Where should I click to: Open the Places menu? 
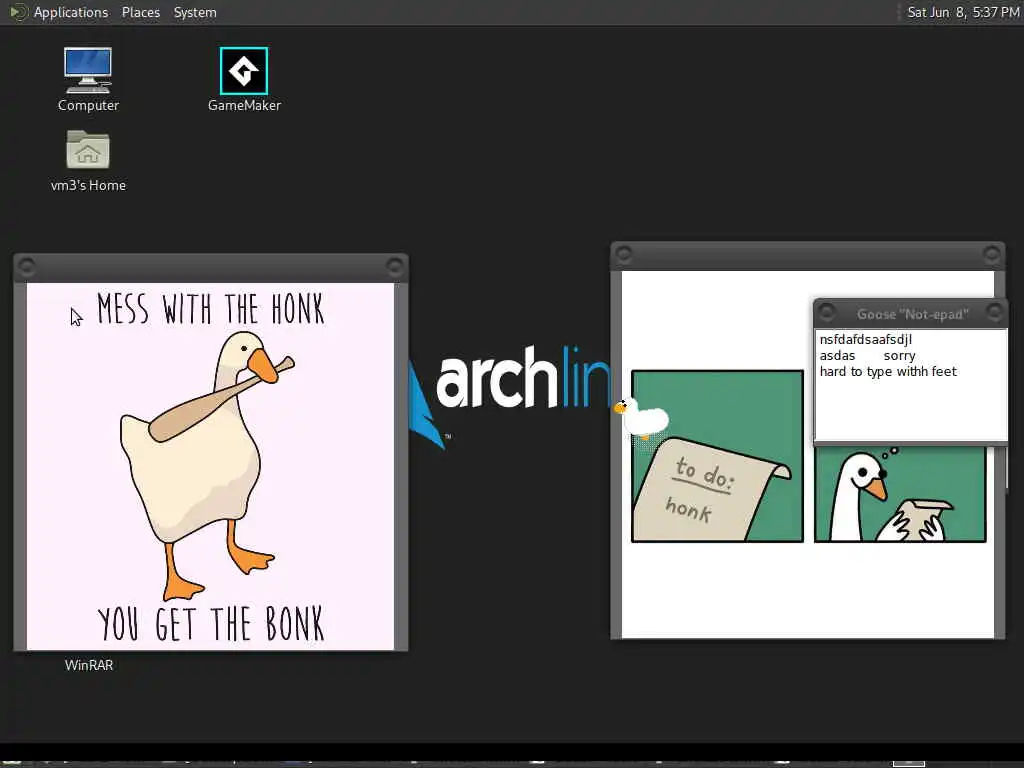[140, 12]
